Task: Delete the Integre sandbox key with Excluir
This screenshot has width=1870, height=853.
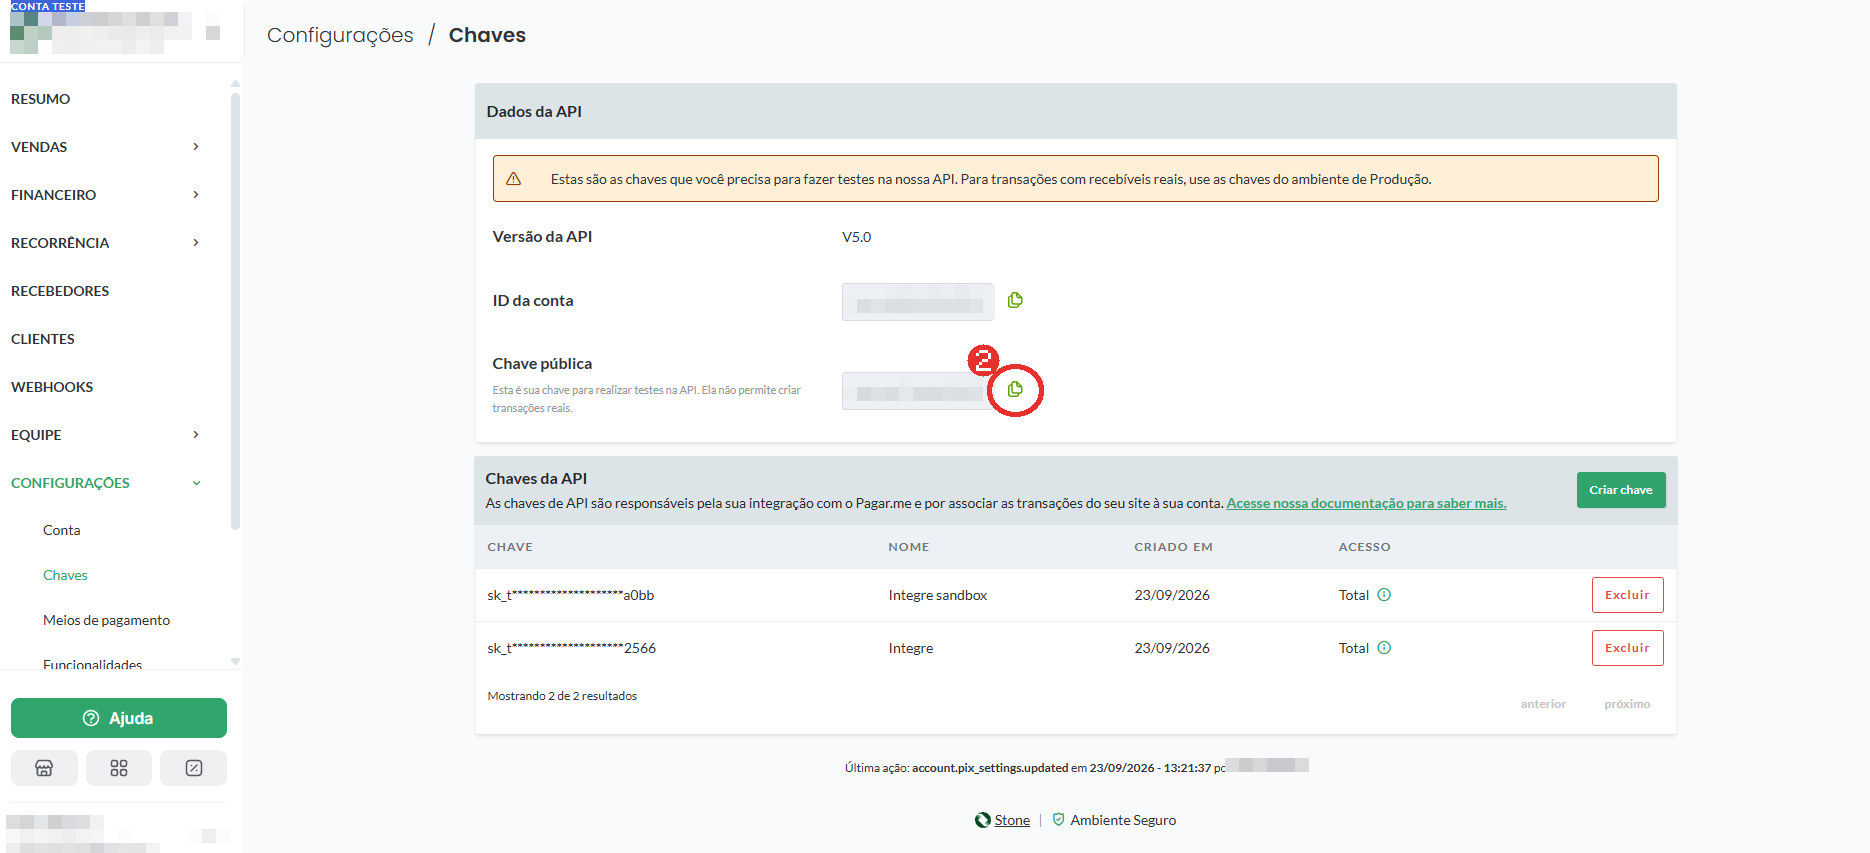Action: (1627, 595)
